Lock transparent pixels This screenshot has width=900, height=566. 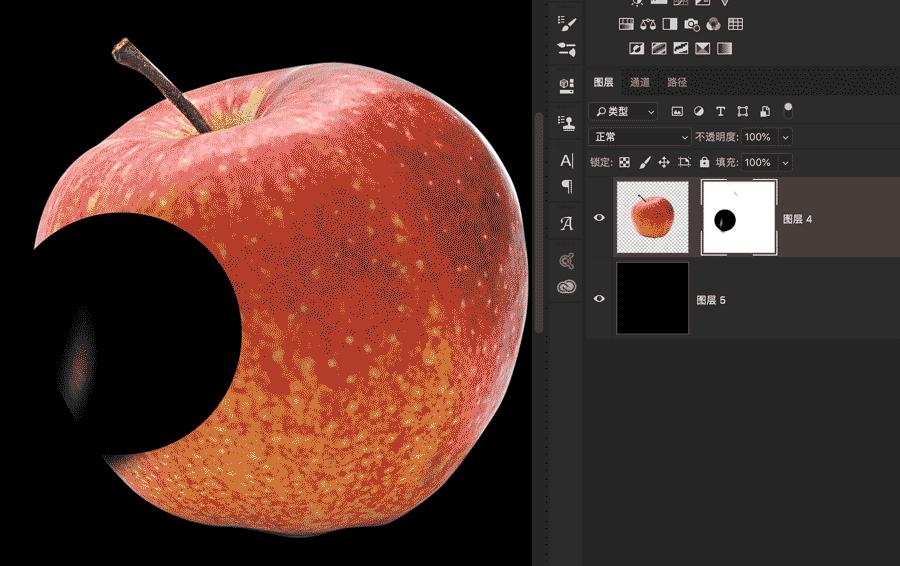(x=624, y=162)
